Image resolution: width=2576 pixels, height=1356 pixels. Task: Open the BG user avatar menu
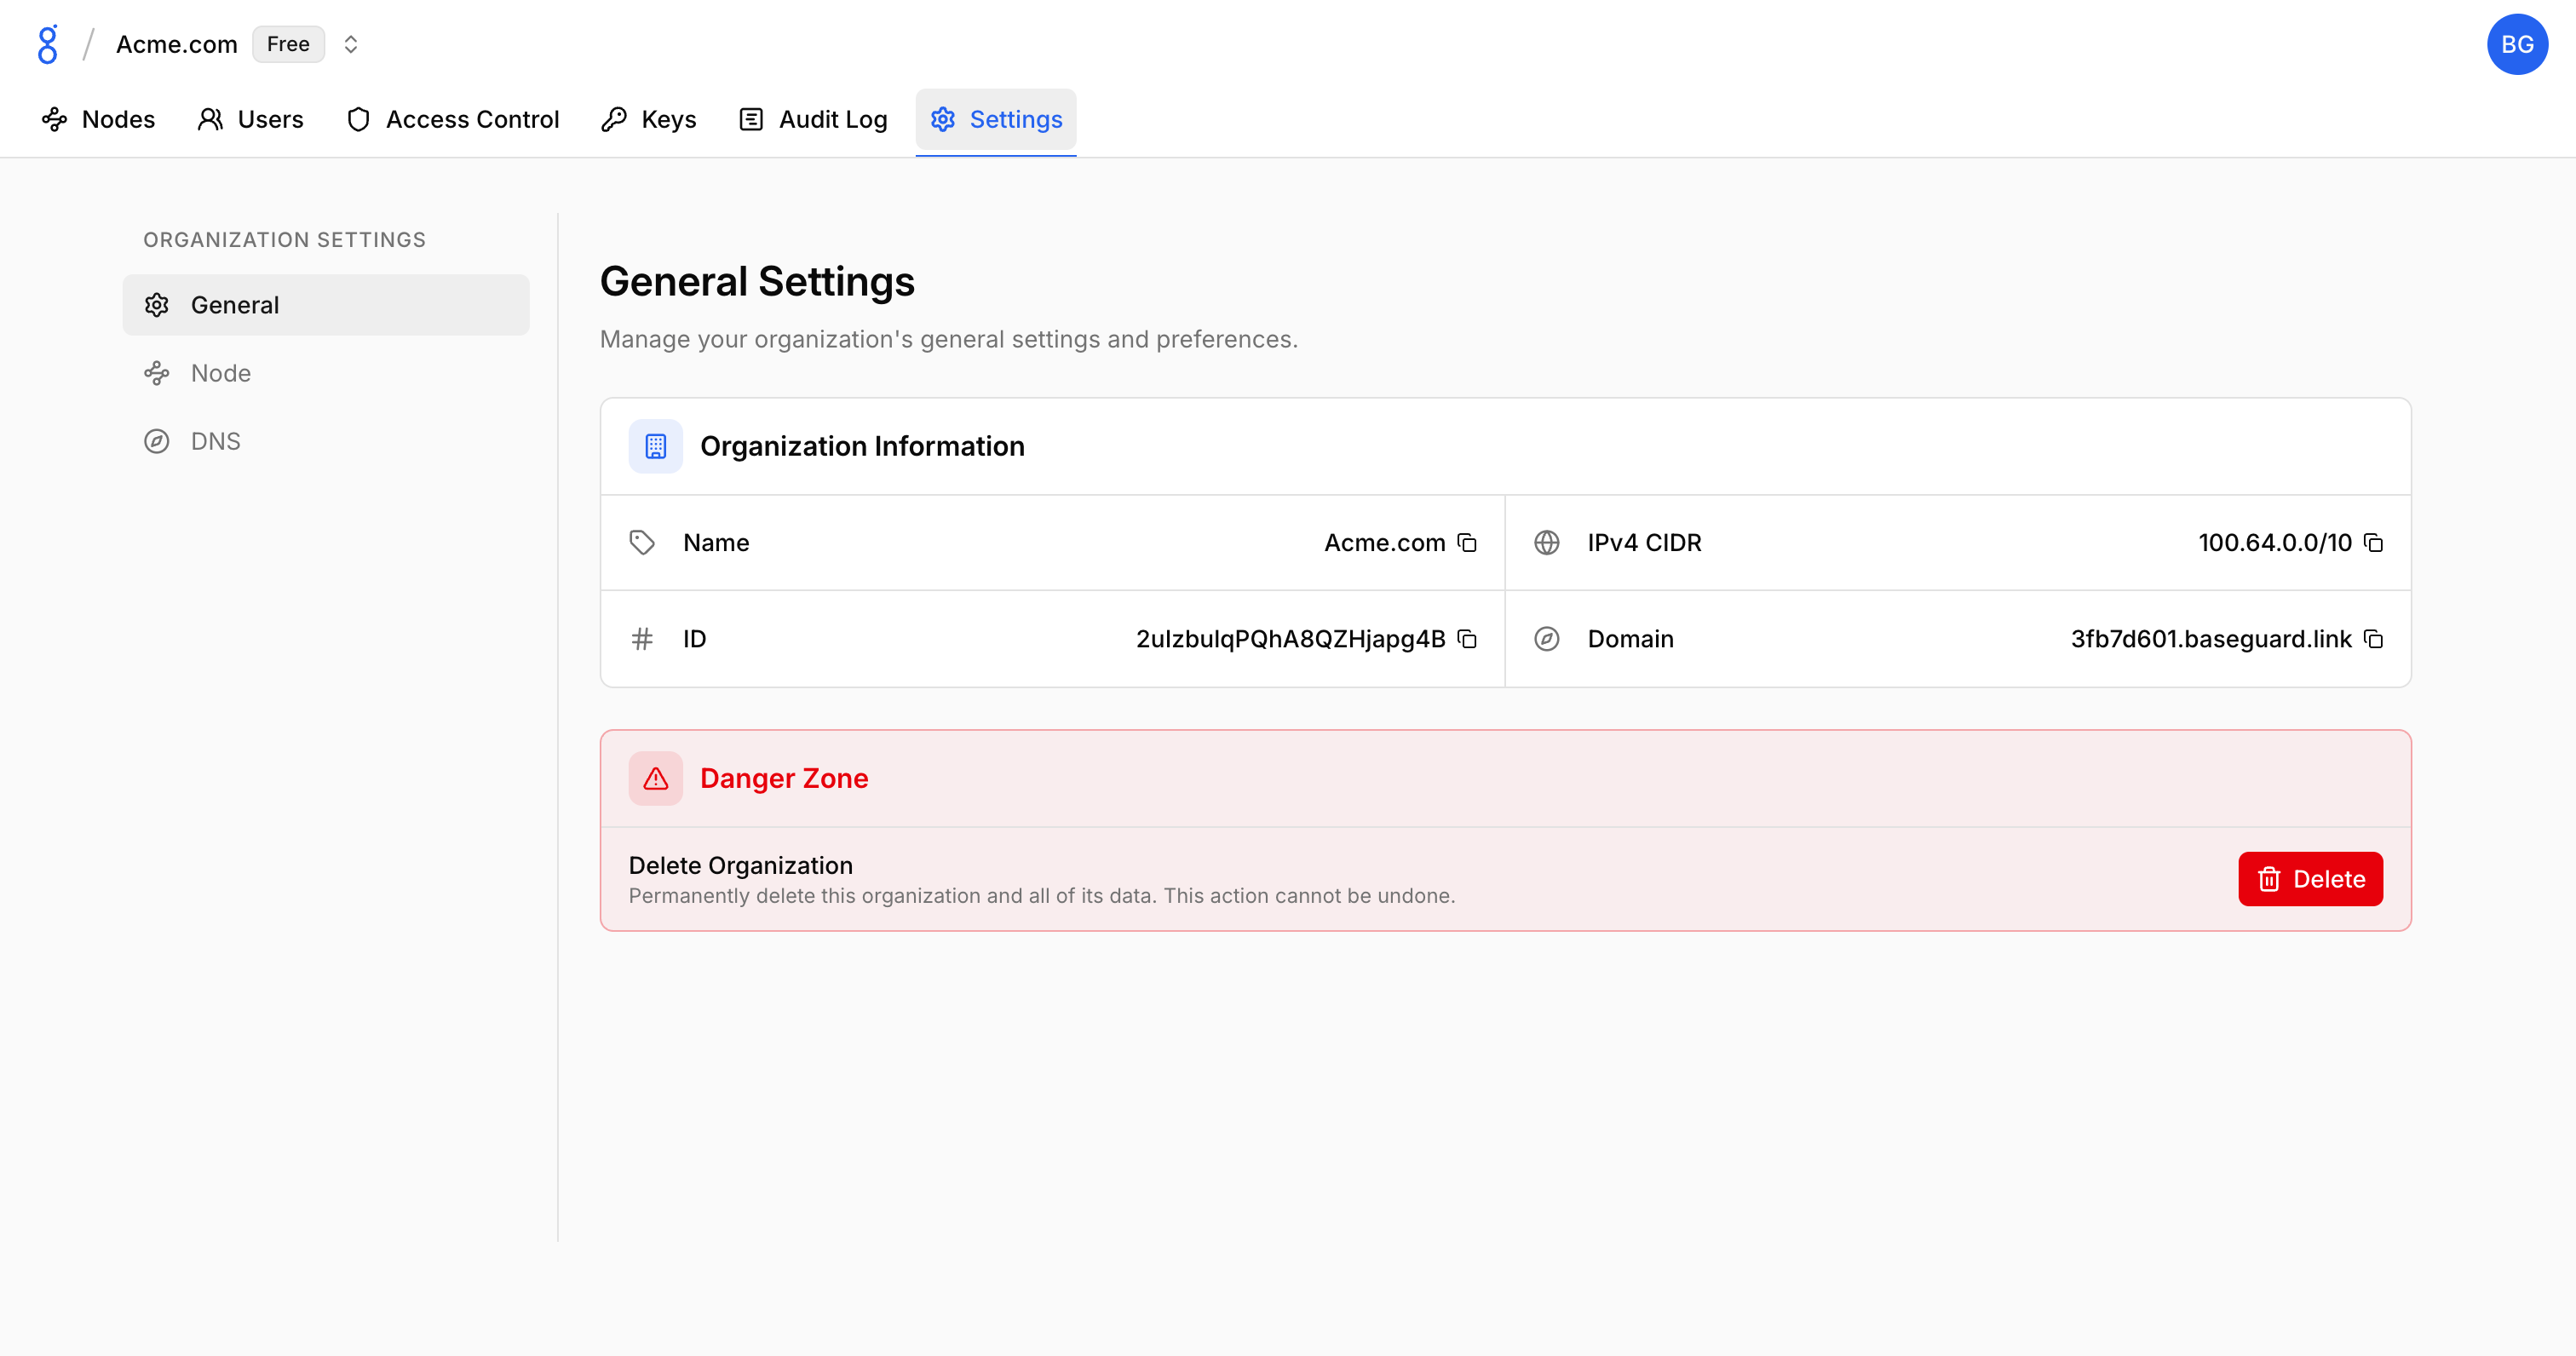[x=2516, y=44]
